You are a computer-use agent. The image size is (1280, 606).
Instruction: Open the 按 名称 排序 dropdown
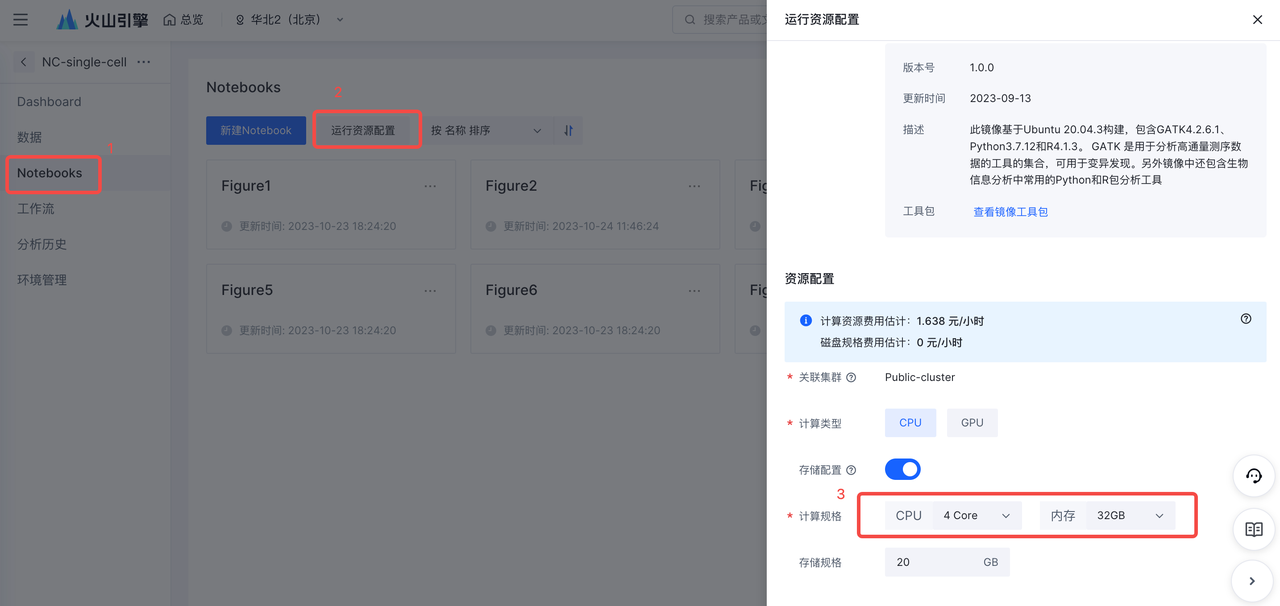[x=486, y=130]
